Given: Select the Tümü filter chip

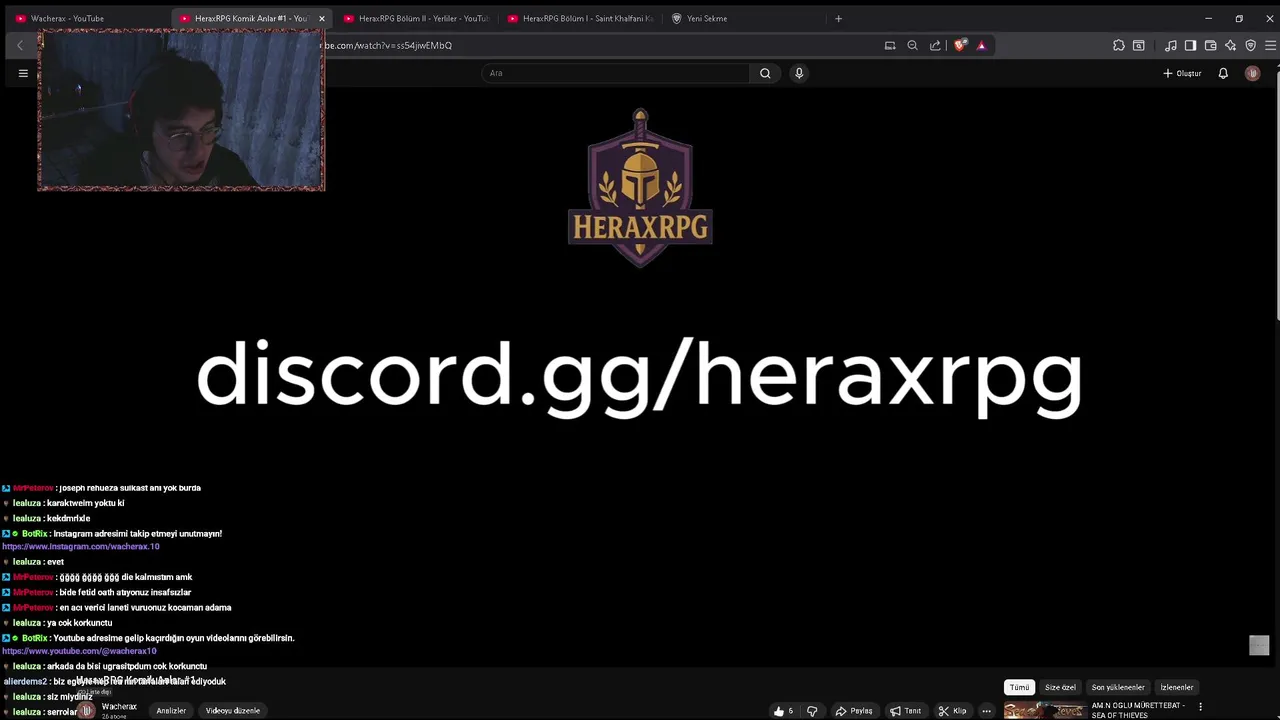Looking at the screenshot, I should pos(1019,687).
